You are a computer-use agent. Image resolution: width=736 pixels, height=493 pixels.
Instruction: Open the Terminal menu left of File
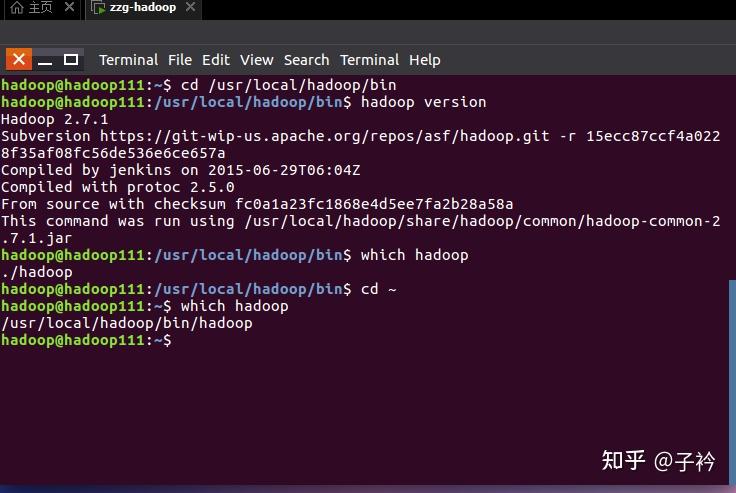tap(128, 60)
